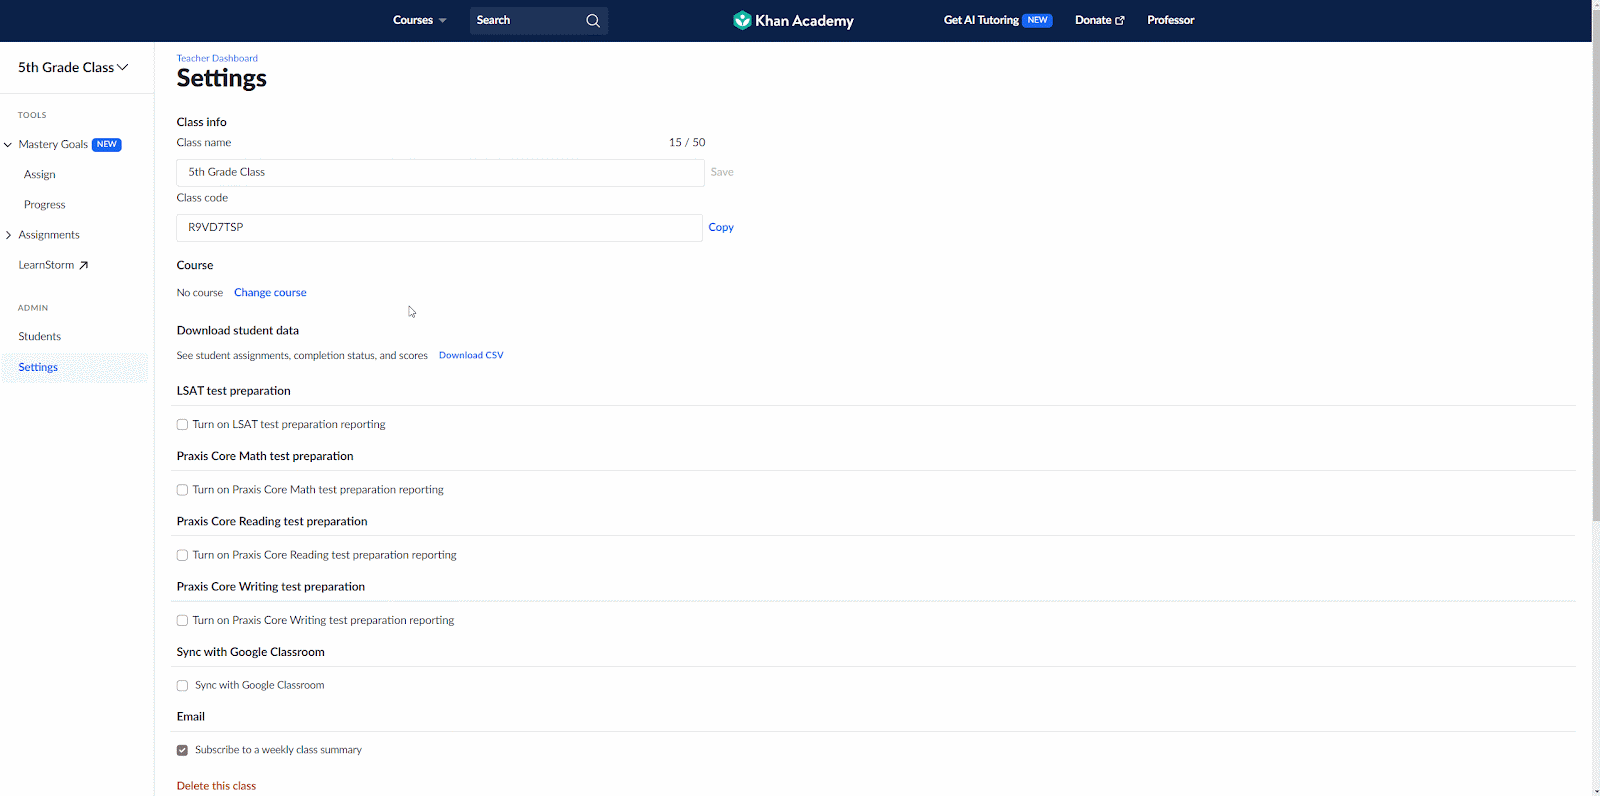Enable LSAT test preparation reporting
The image size is (1600, 796).
click(182, 425)
